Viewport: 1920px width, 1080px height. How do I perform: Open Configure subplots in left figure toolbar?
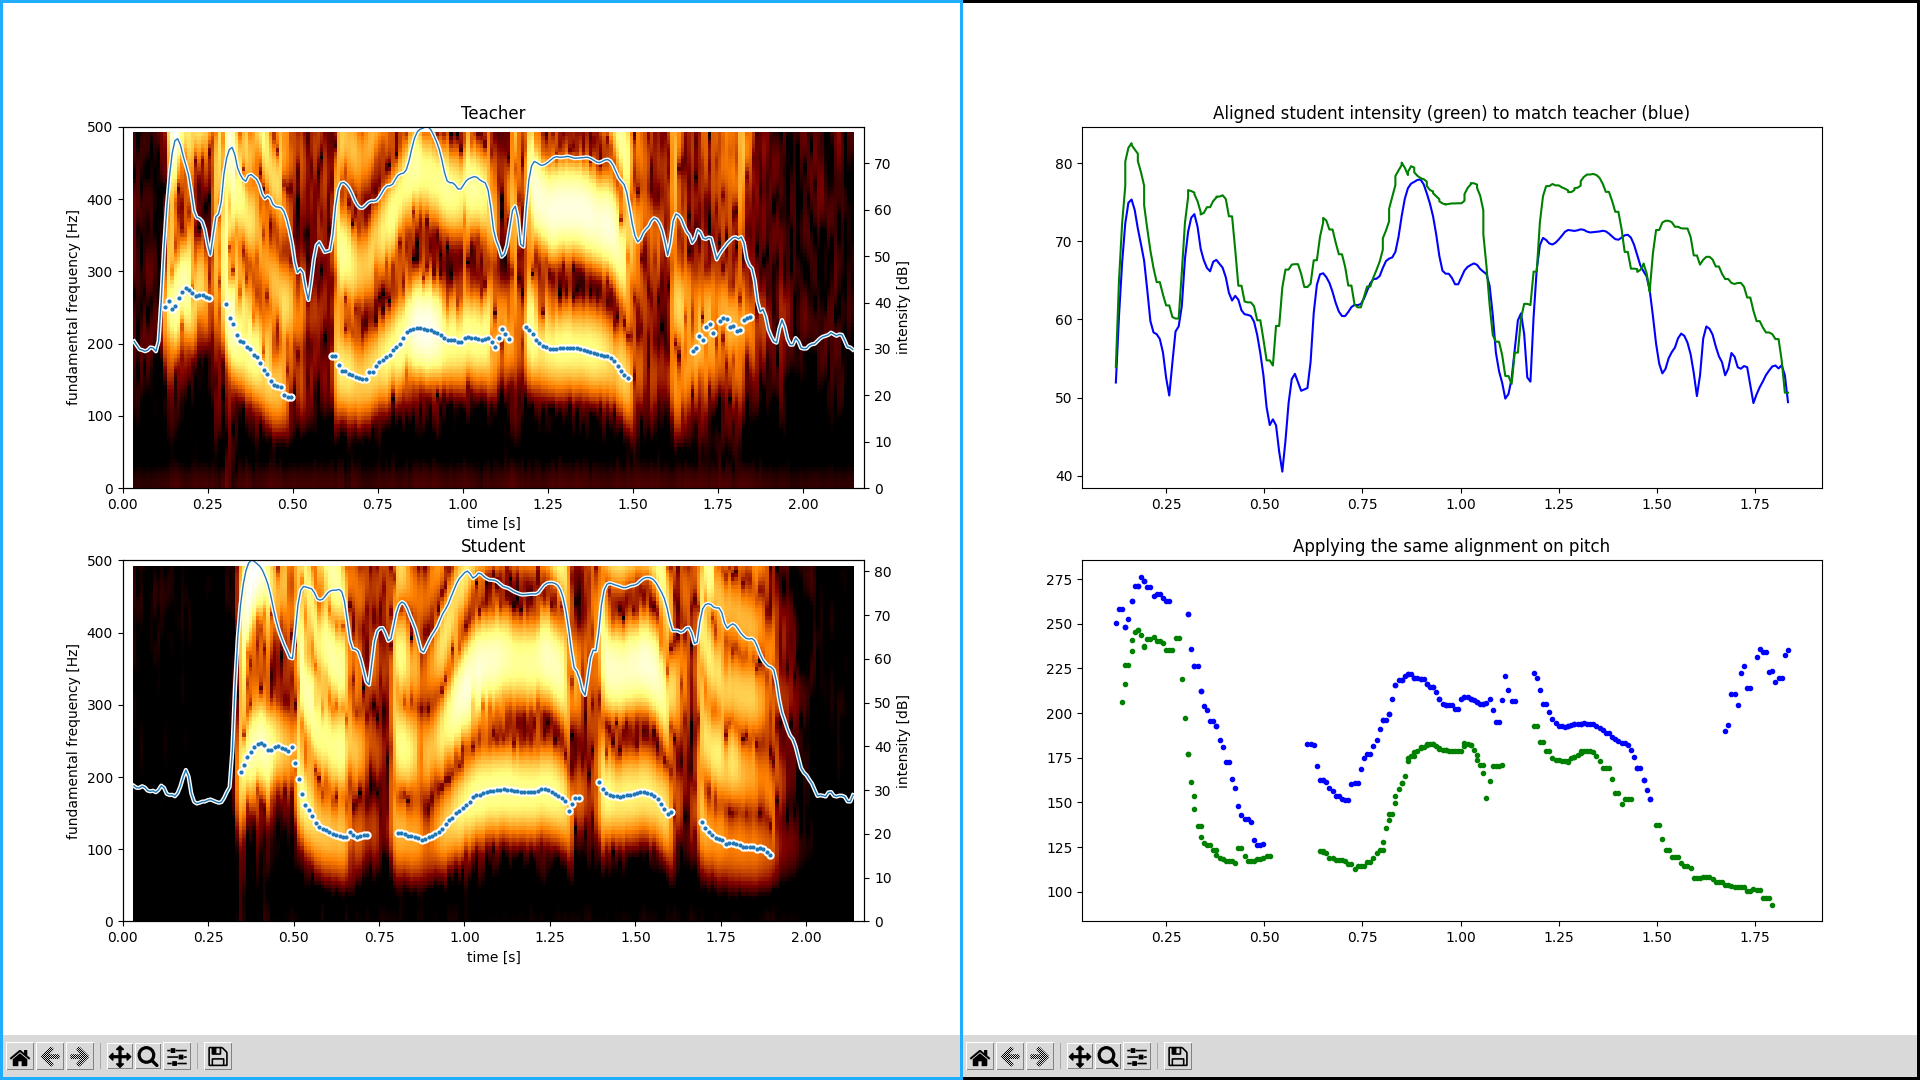pyautogui.click(x=177, y=1057)
